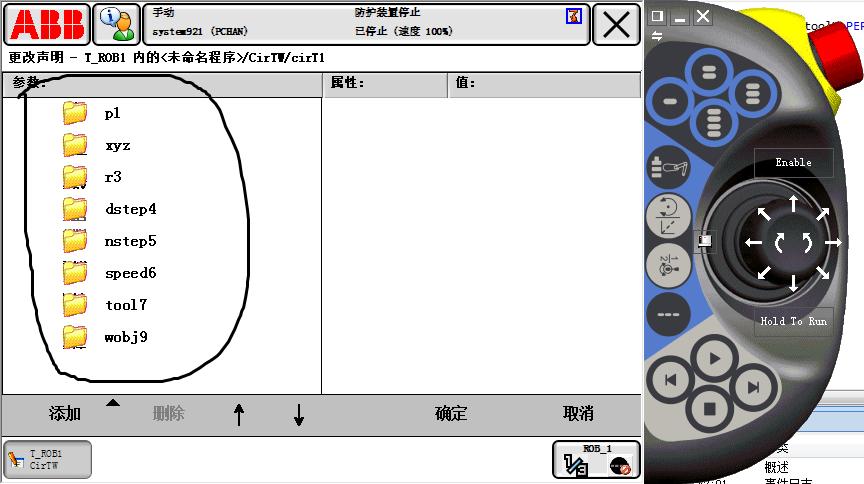The height and width of the screenshot is (484, 864).
Task: Select the speed6 parameter folder
Action: pos(131,273)
